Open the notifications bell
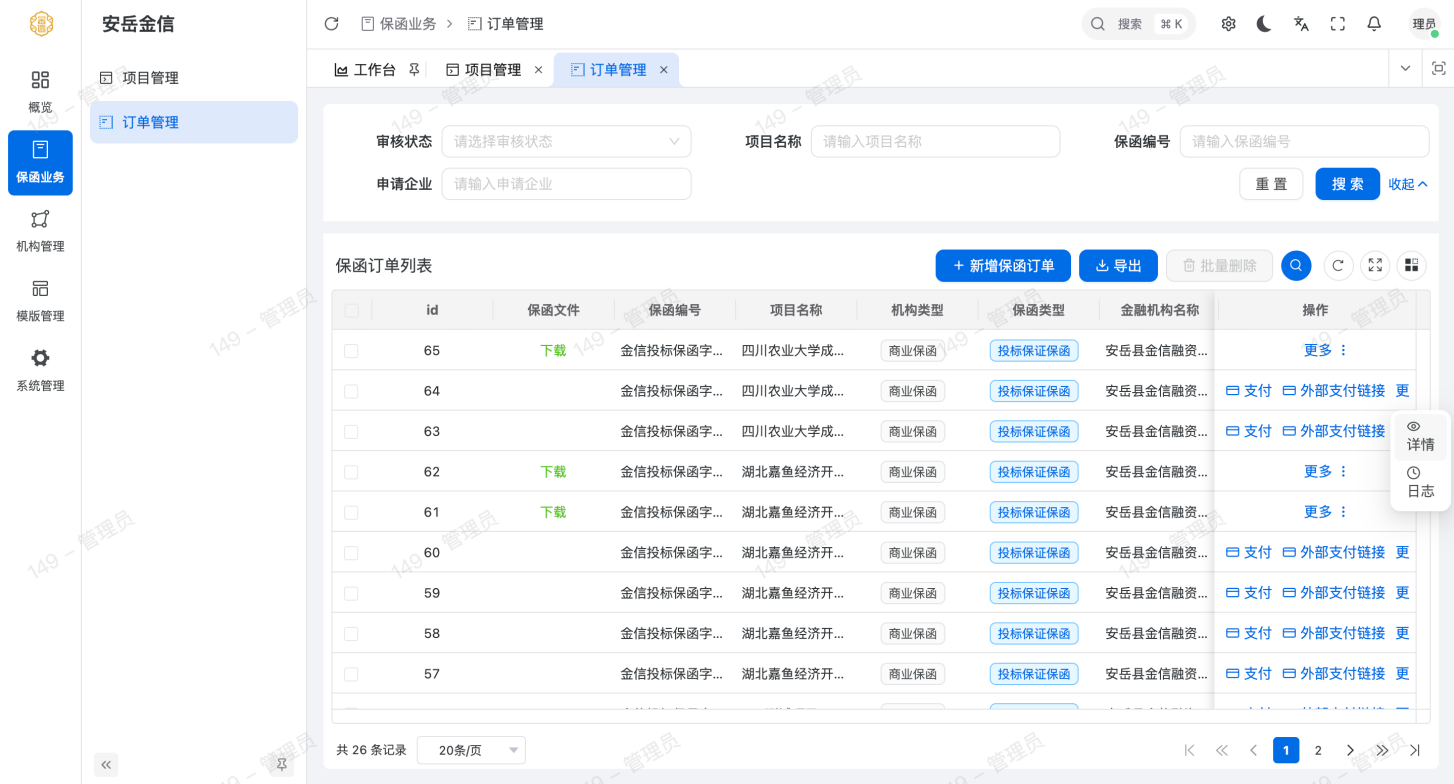Image resolution: width=1454 pixels, height=784 pixels. [1374, 24]
